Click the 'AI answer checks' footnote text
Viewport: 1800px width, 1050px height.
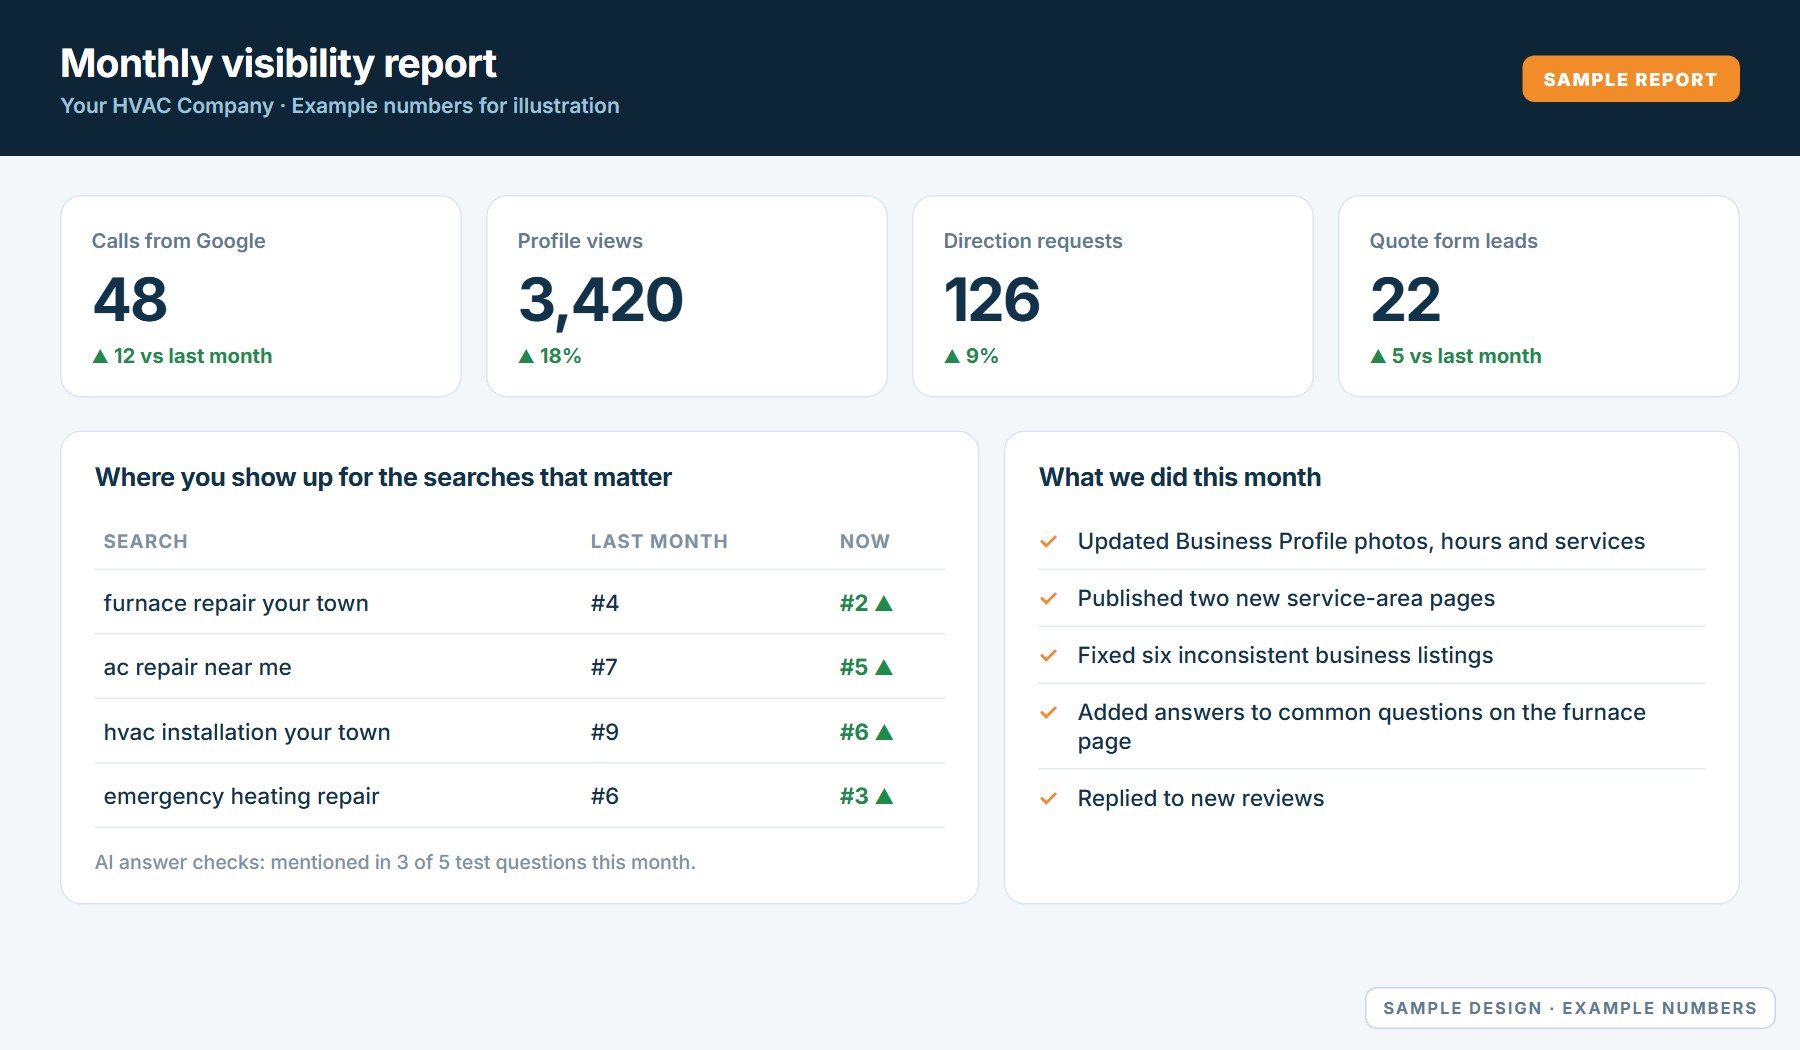[x=395, y=862]
